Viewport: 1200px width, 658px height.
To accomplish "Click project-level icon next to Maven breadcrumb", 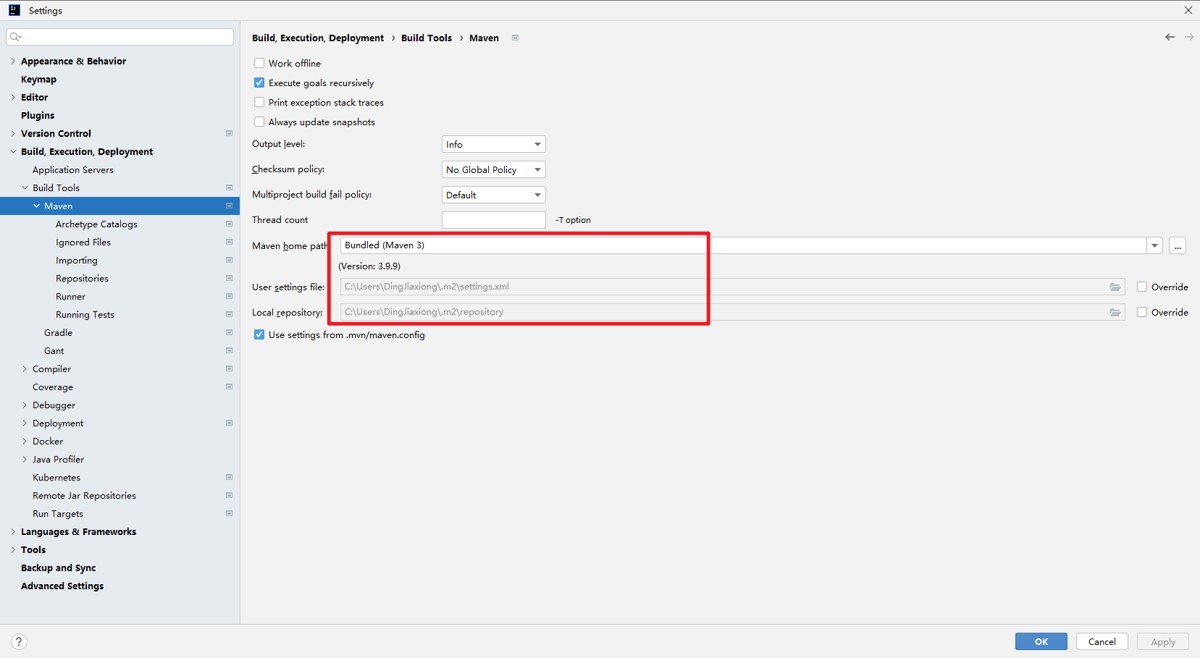I will [x=515, y=38].
